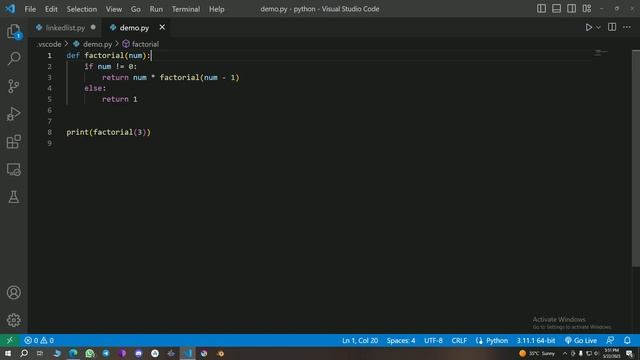The width and height of the screenshot is (640, 360).
Task: Open the Run menu
Action: pos(156,9)
